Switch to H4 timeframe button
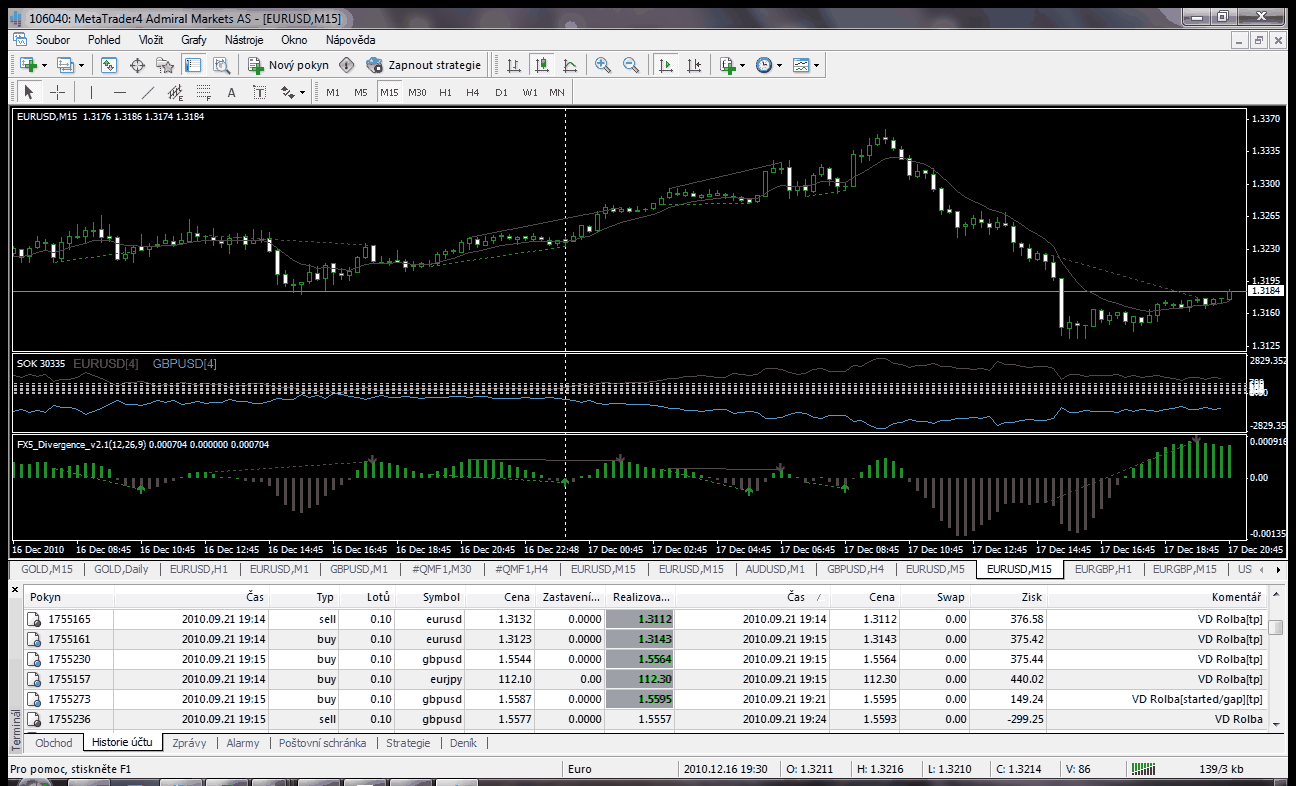The image size is (1296, 786). click(x=473, y=92)
